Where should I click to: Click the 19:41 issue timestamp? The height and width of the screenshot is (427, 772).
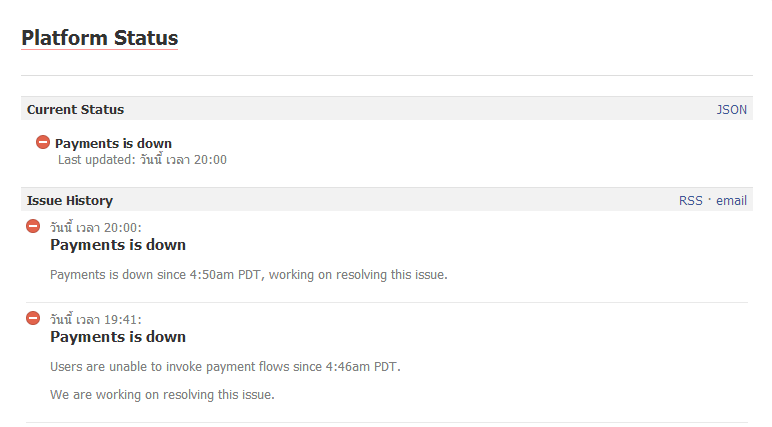96,319
